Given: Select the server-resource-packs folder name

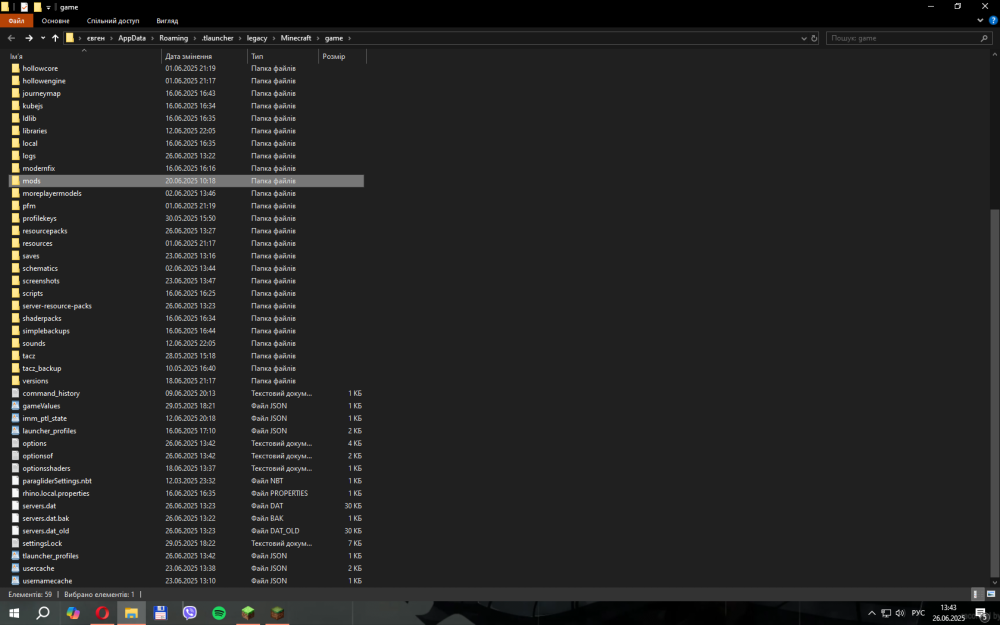Looking at the screenshot, I should click(x=57, y=306).
